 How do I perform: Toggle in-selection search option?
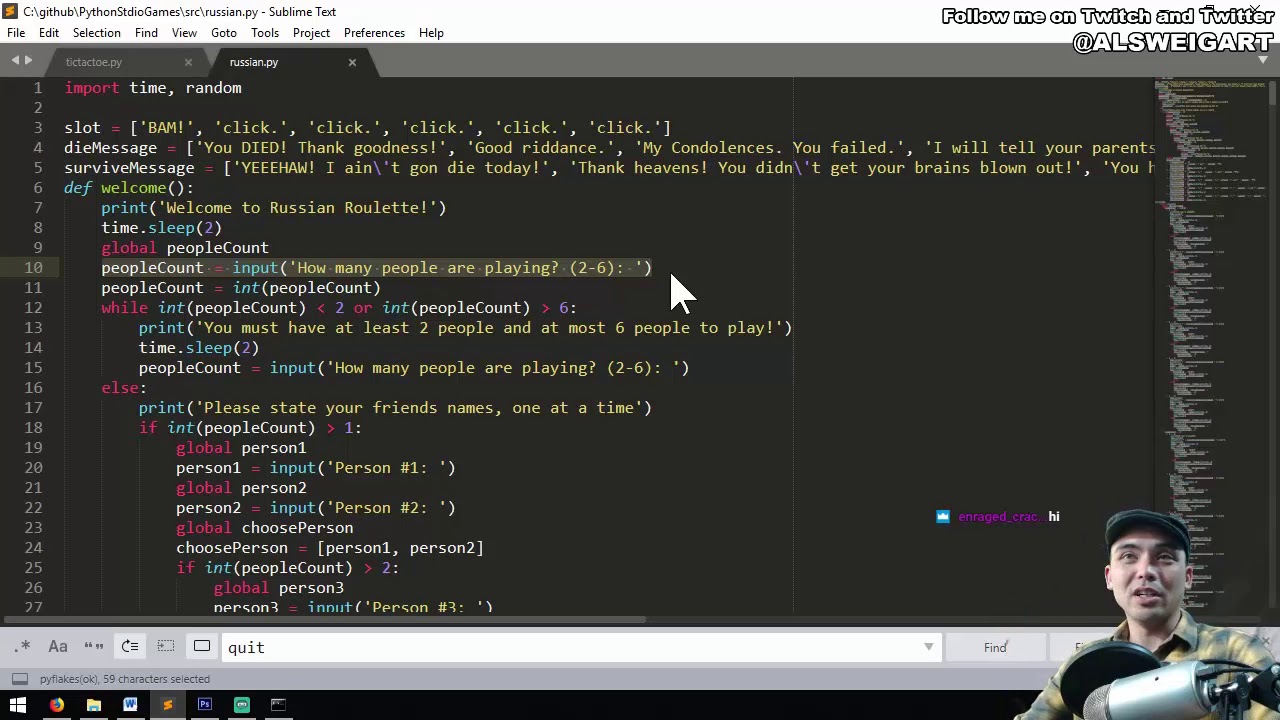pos(166,647)
